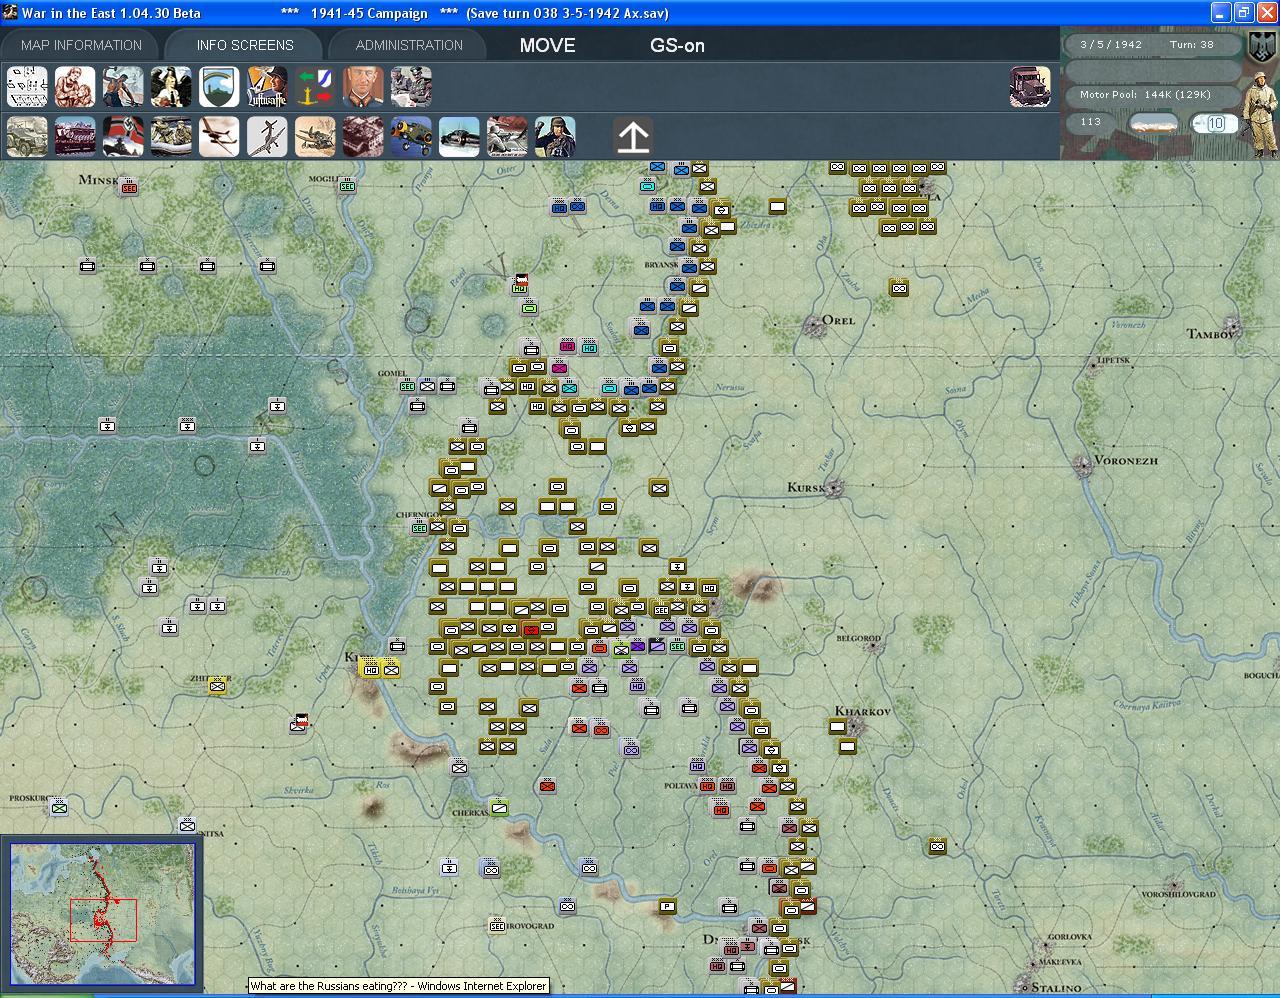This screenshot has width=1280, height=998.
Task: Click the date 3/5/1942 display
Action: tap(1111, 45)
